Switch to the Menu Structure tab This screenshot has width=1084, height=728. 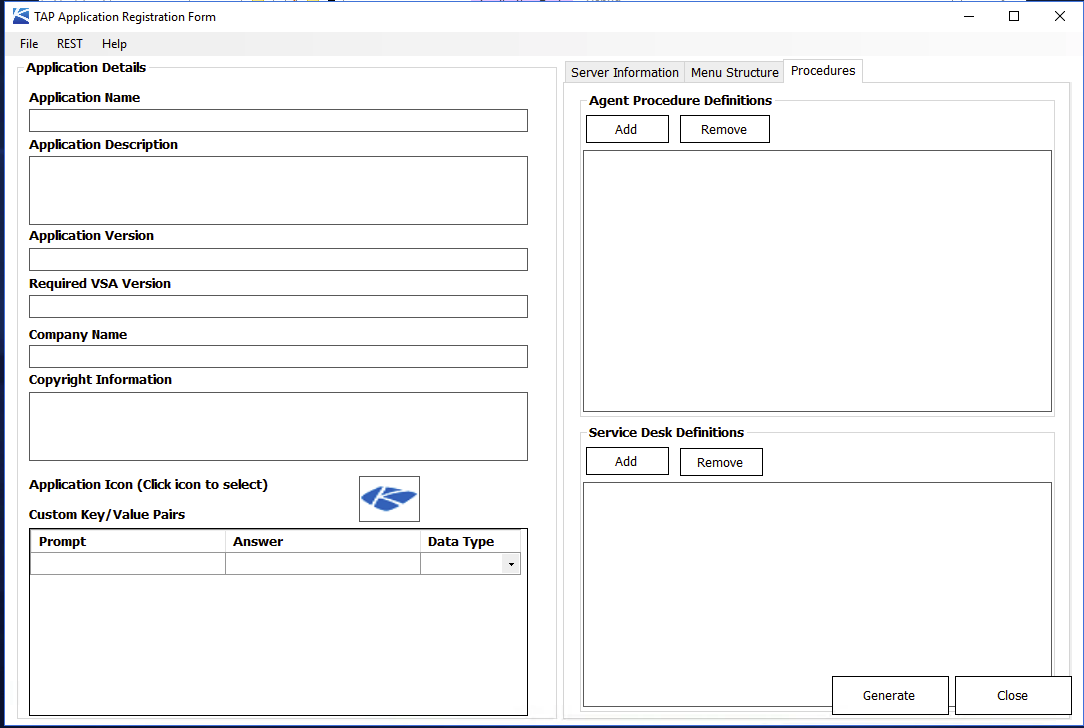[734, 73]
